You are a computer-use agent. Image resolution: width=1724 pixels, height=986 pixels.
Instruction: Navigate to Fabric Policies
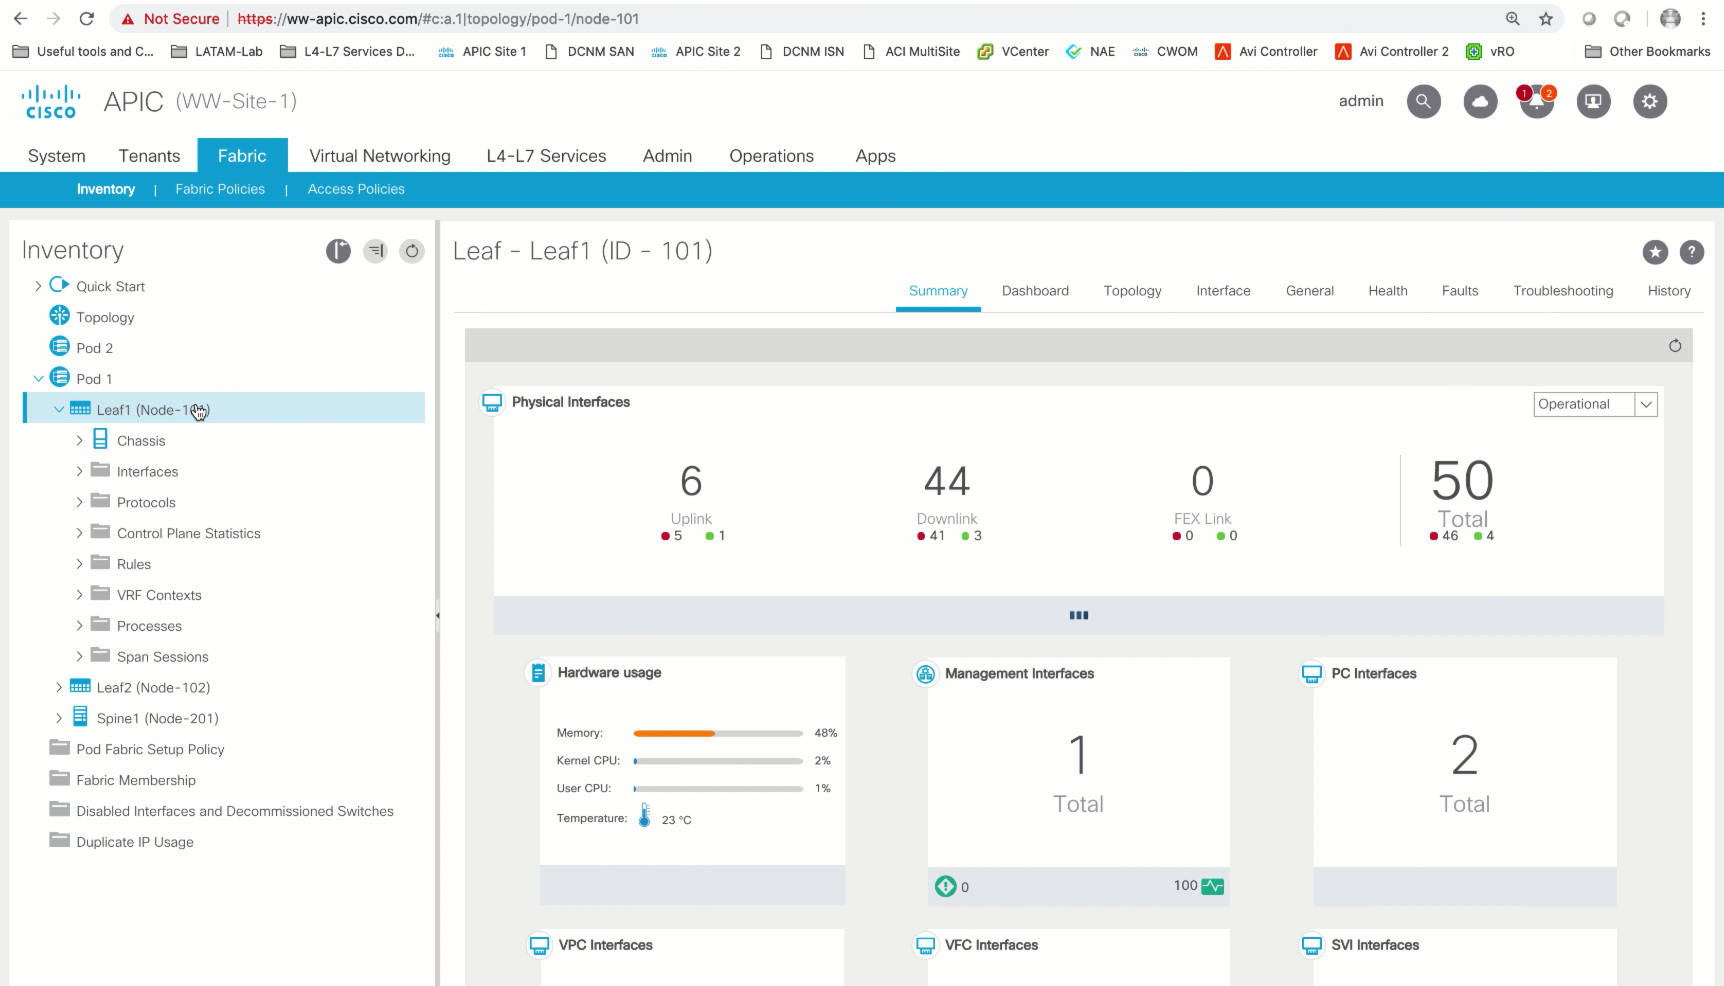219,189
